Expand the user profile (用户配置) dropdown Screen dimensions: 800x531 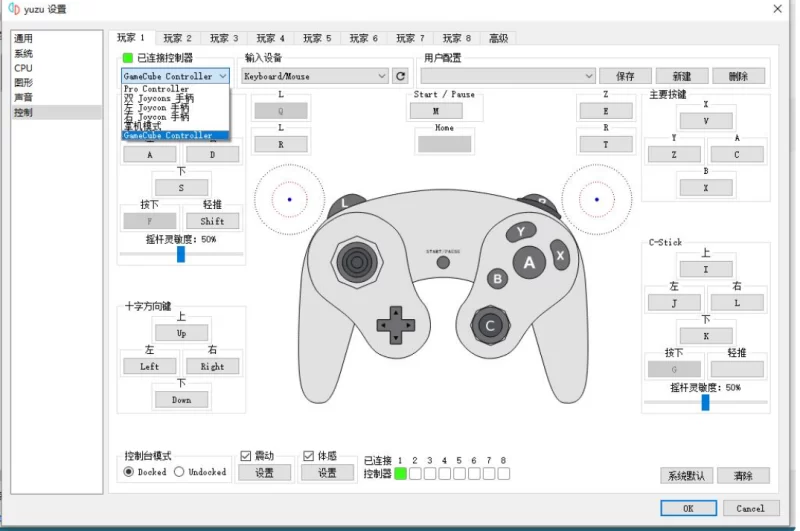point(508,76)
